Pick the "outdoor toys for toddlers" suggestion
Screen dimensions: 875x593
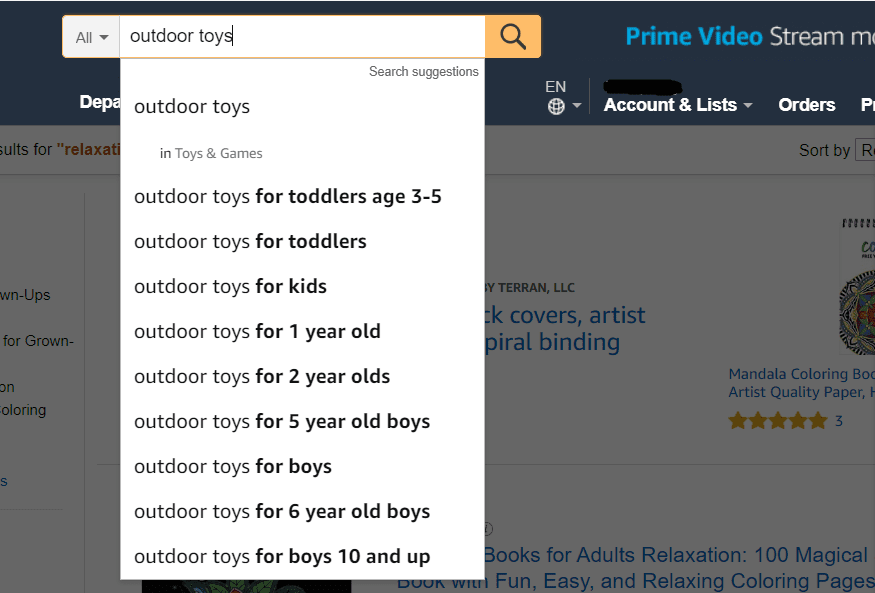[x=250, y=241]
